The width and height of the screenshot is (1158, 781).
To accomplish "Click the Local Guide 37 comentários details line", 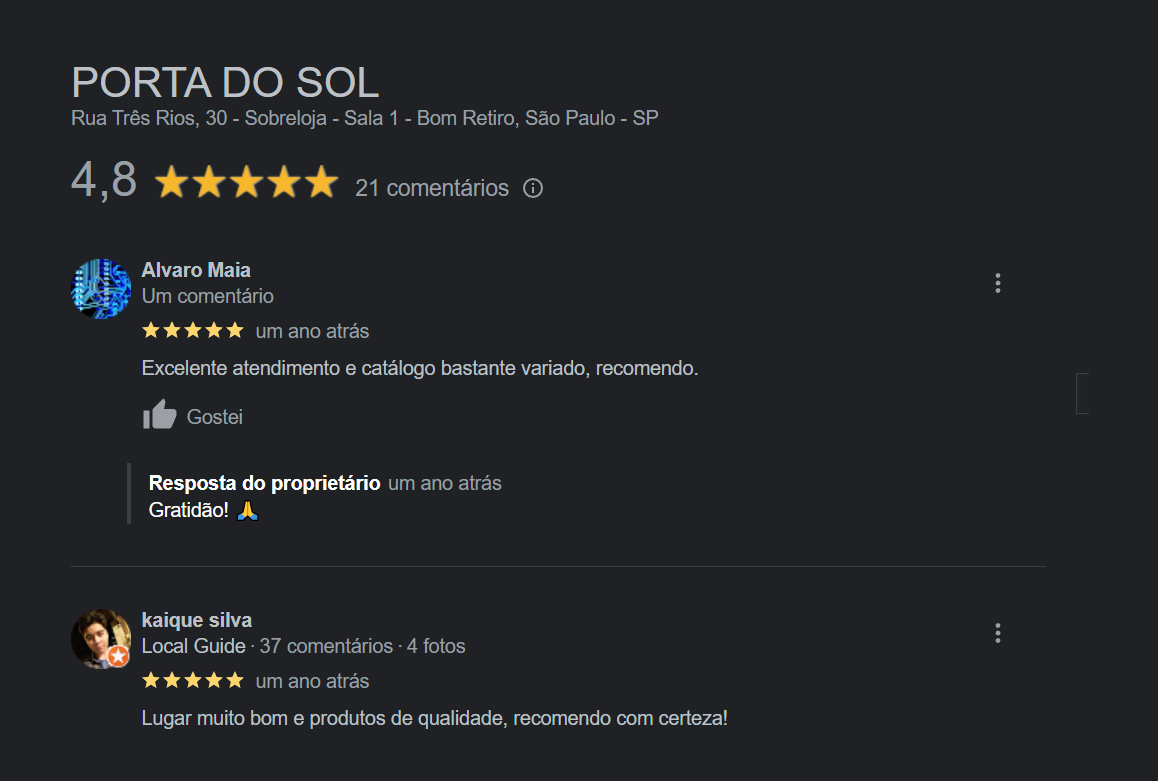I will coord(303,646).
